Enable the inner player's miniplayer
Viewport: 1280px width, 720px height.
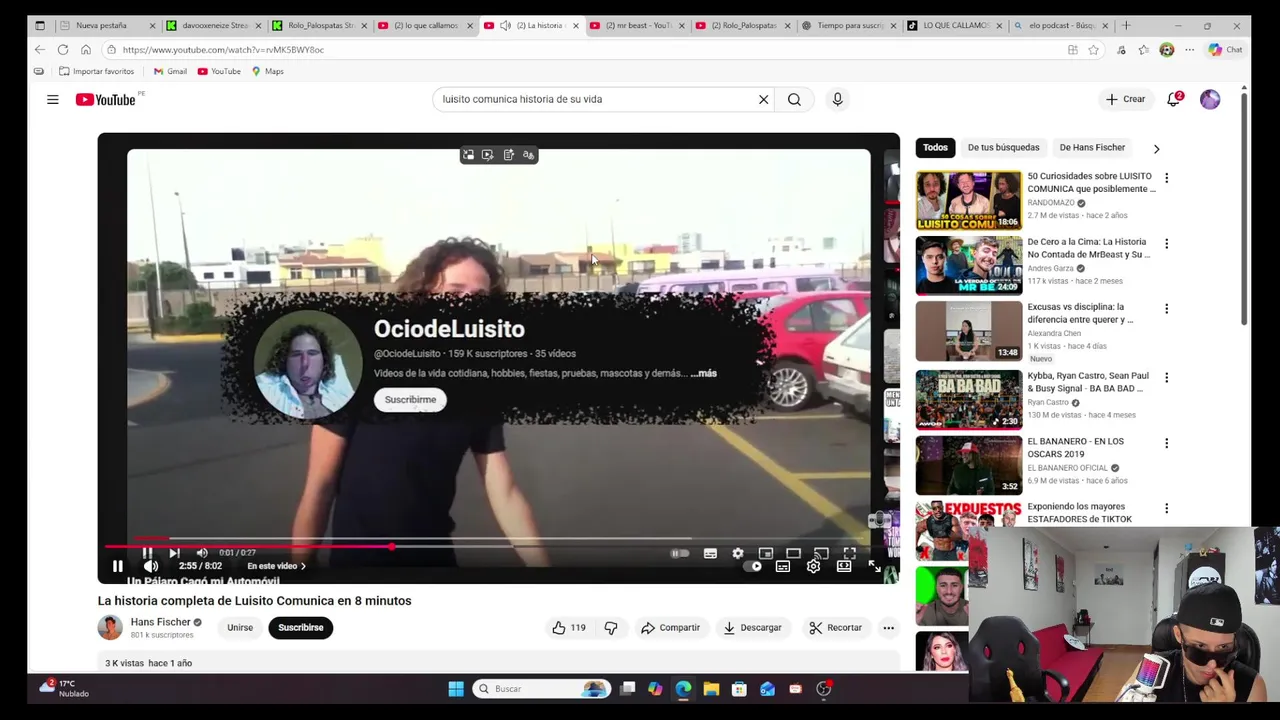pos(766,553)
